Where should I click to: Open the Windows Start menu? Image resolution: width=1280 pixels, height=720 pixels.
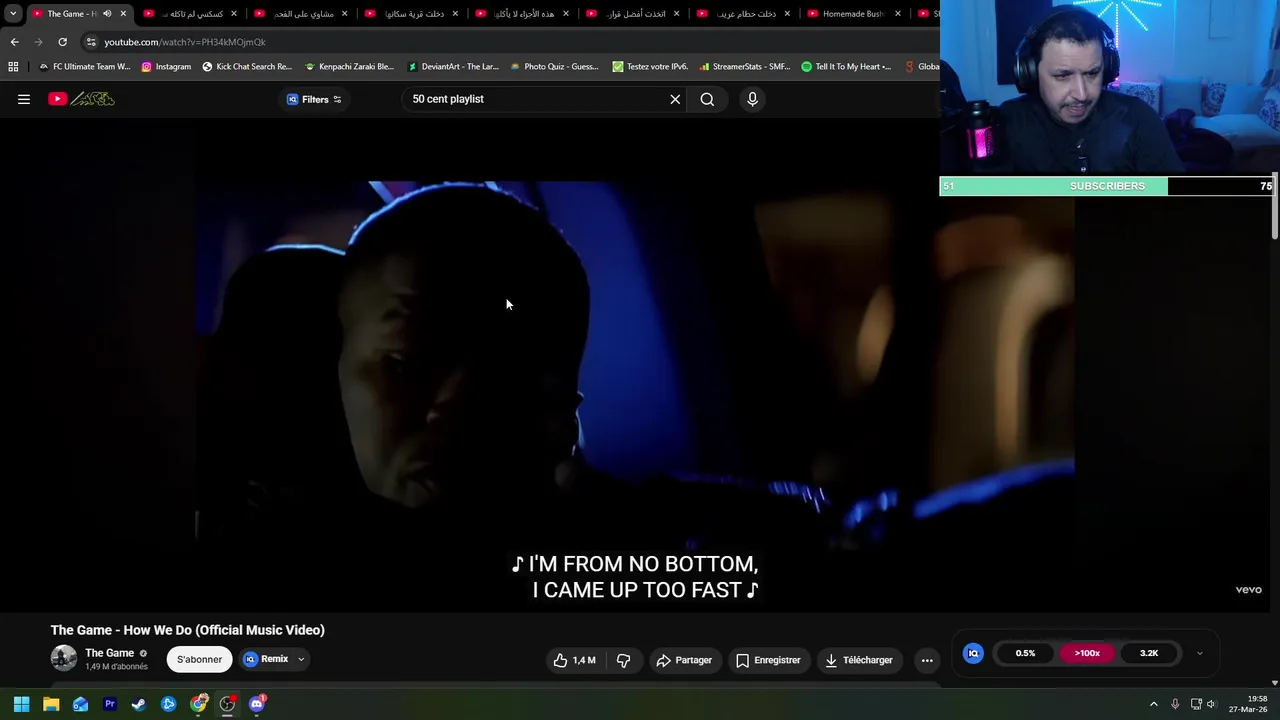point(21,704)
